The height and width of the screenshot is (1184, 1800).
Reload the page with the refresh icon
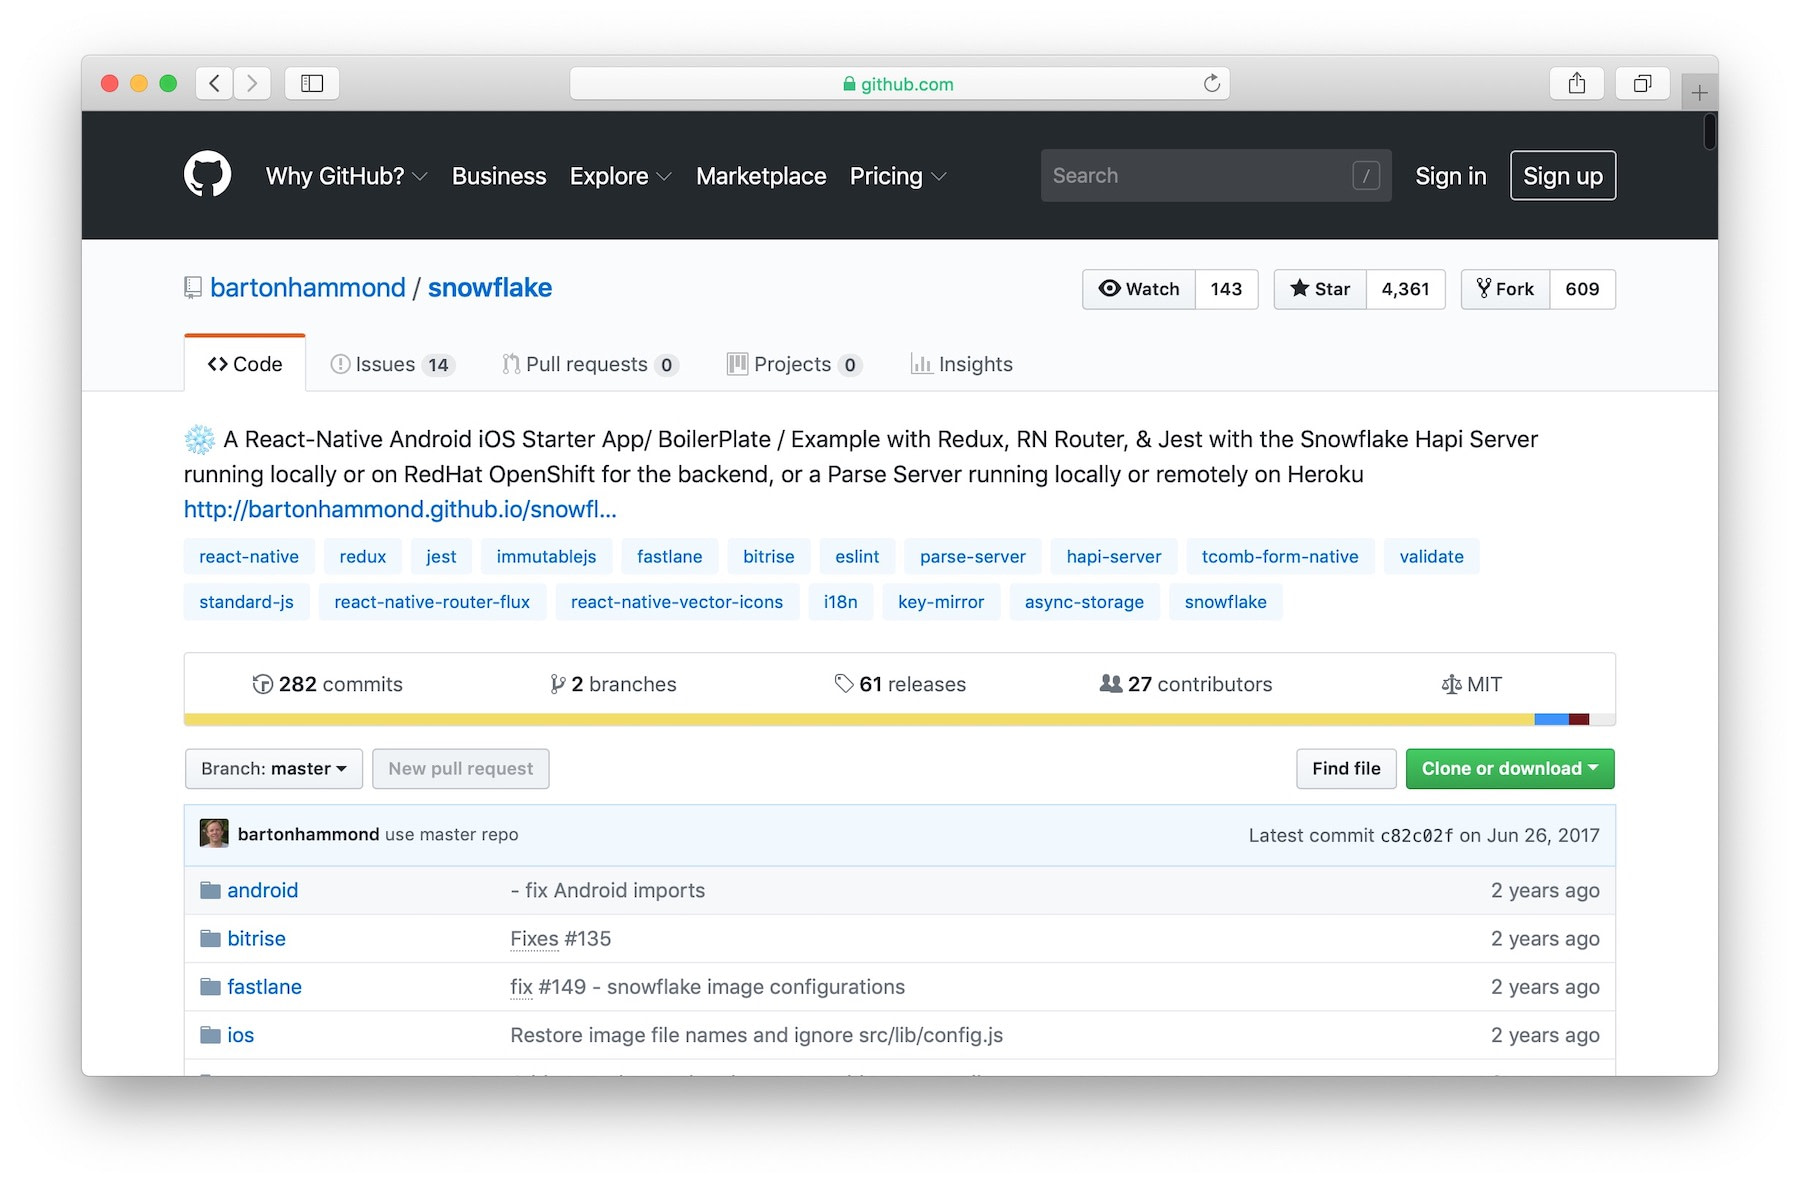tap(1212, 83)
